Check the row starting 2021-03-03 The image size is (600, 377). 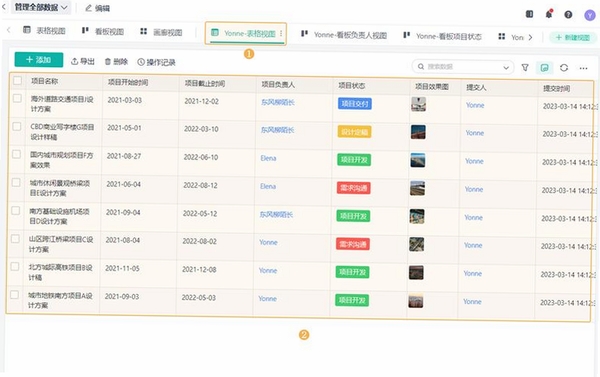pos(17,98)
